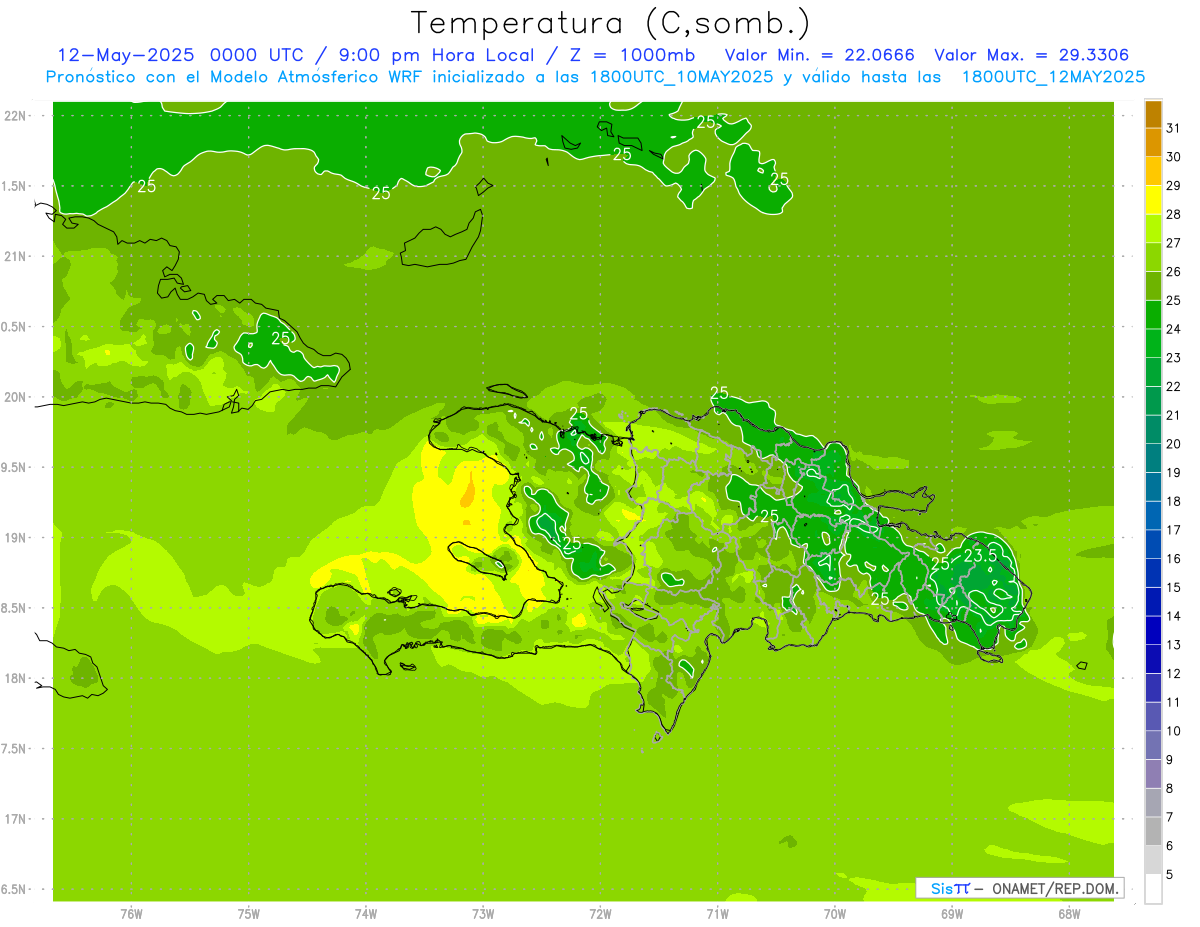Click the "73W" longitude label
The height and width of the screenshot is (927, 1200).
pos(483,914)
